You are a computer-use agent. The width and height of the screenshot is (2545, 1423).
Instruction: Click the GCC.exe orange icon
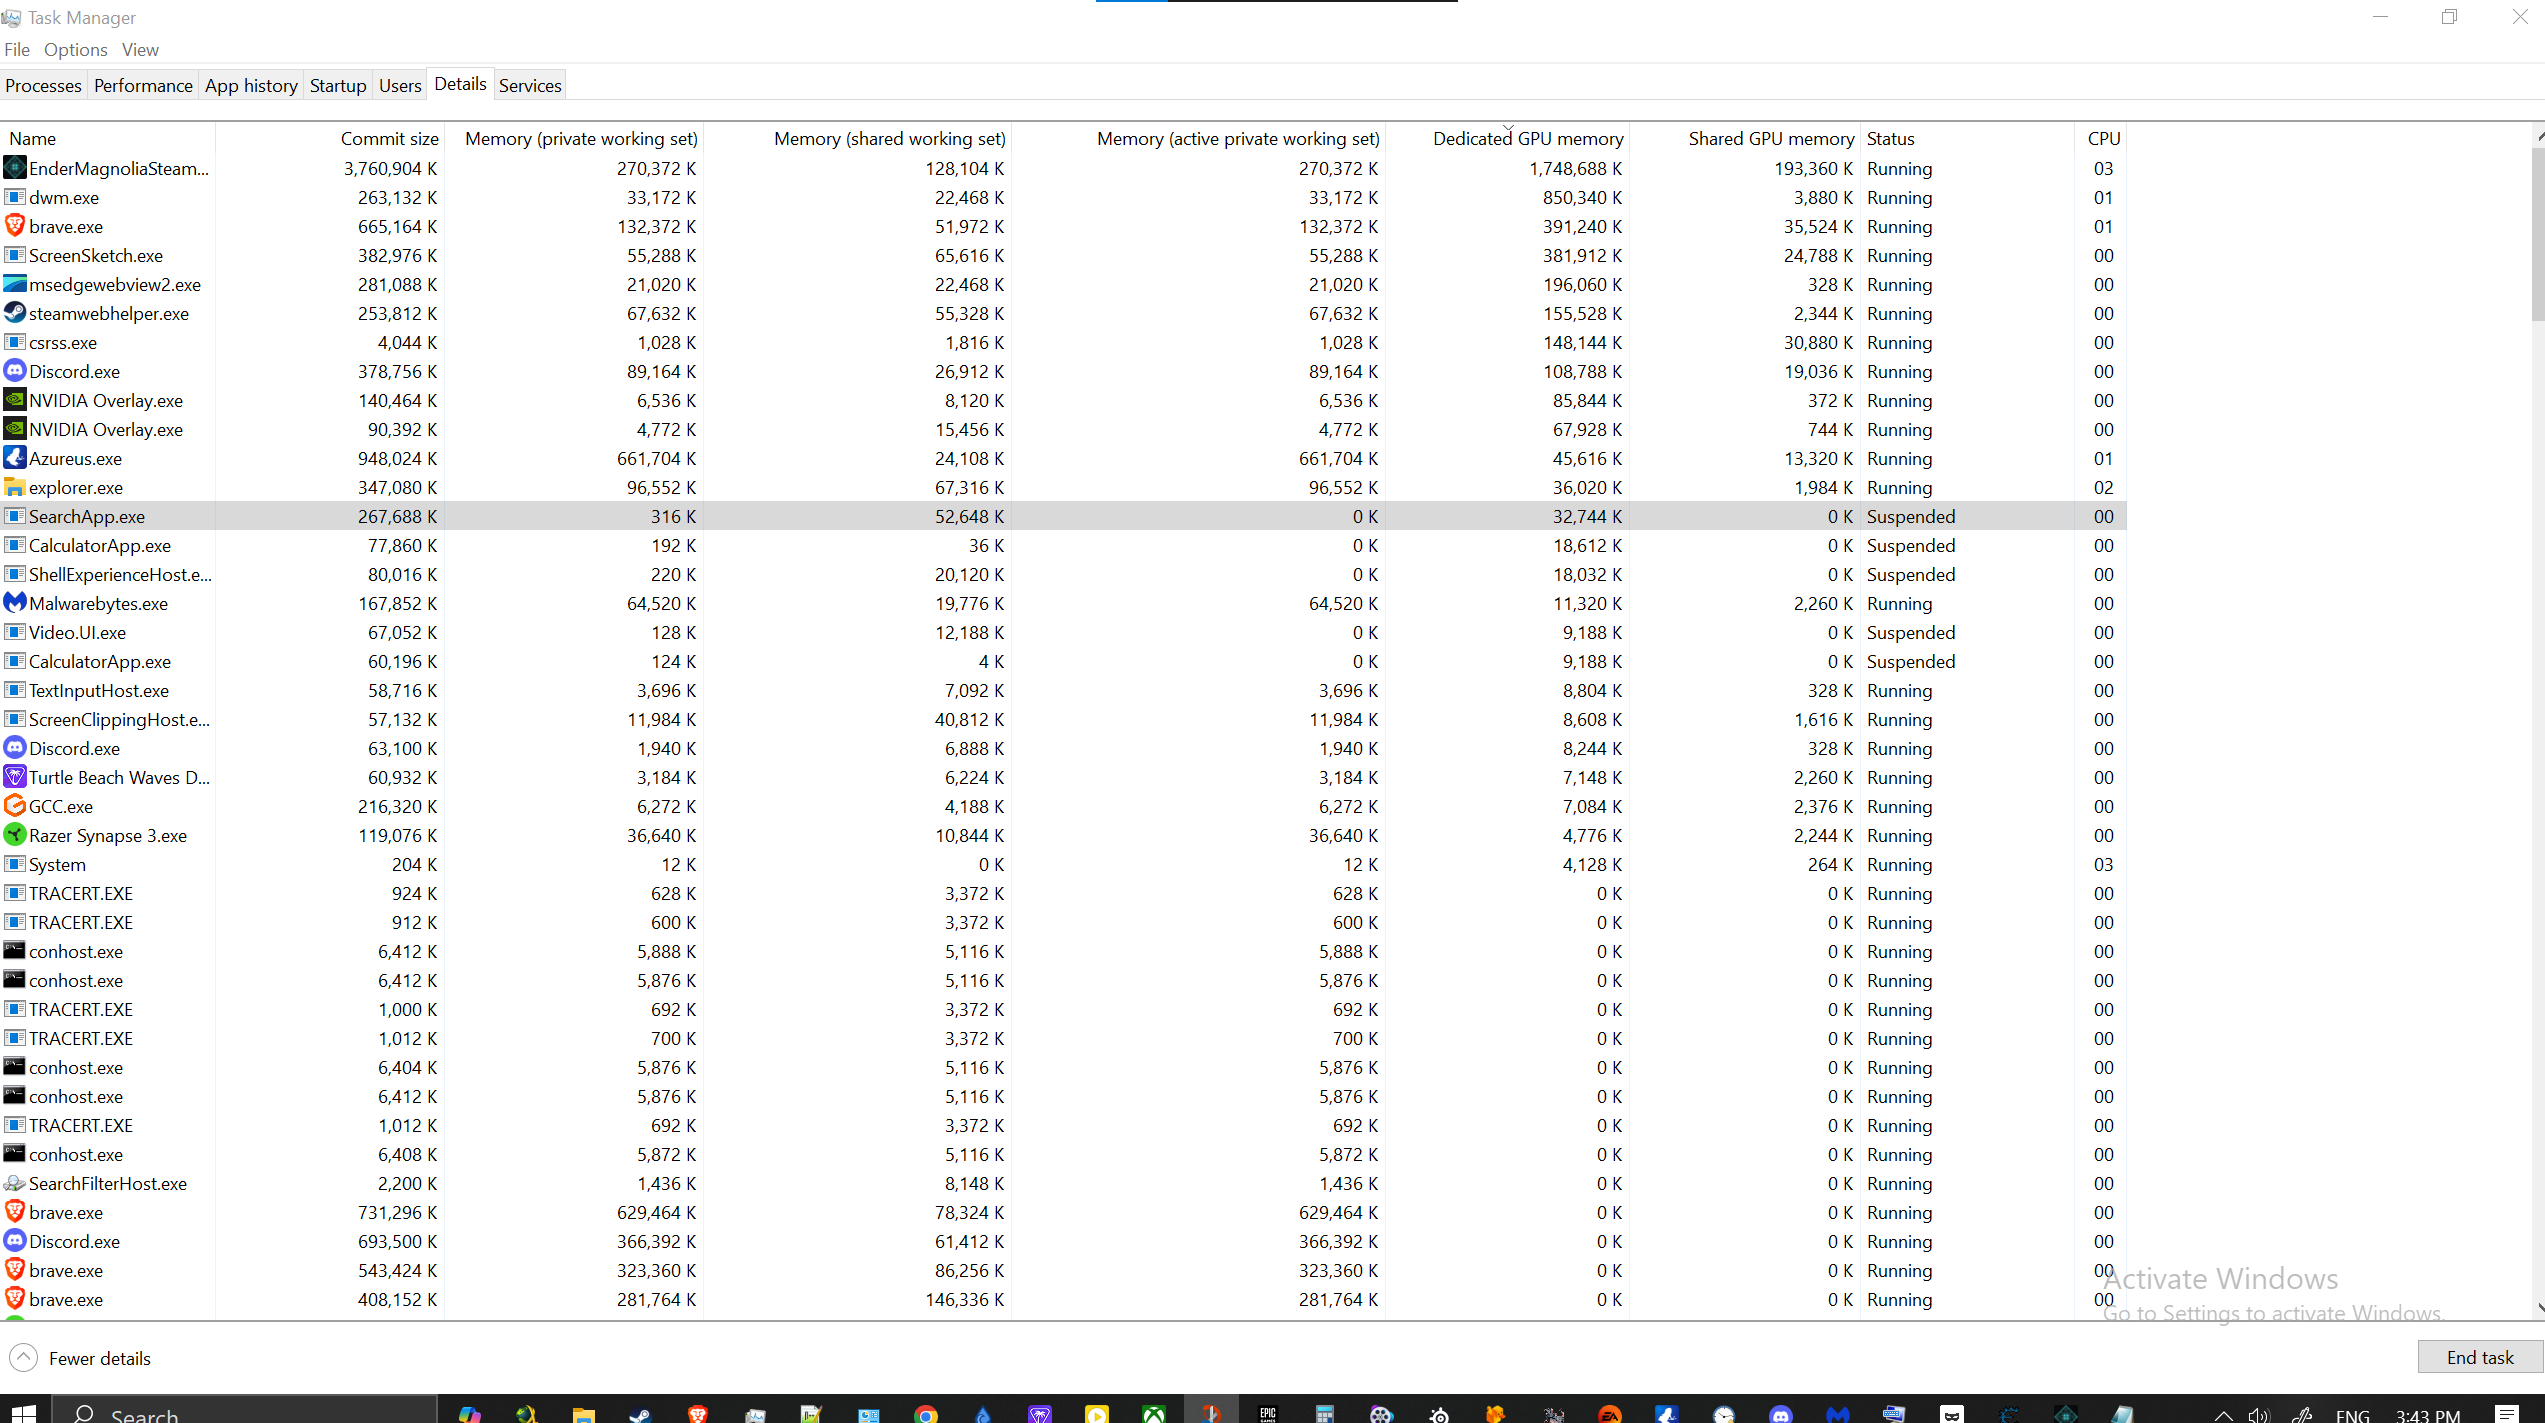pyautogui.click(x=15, y=806)
